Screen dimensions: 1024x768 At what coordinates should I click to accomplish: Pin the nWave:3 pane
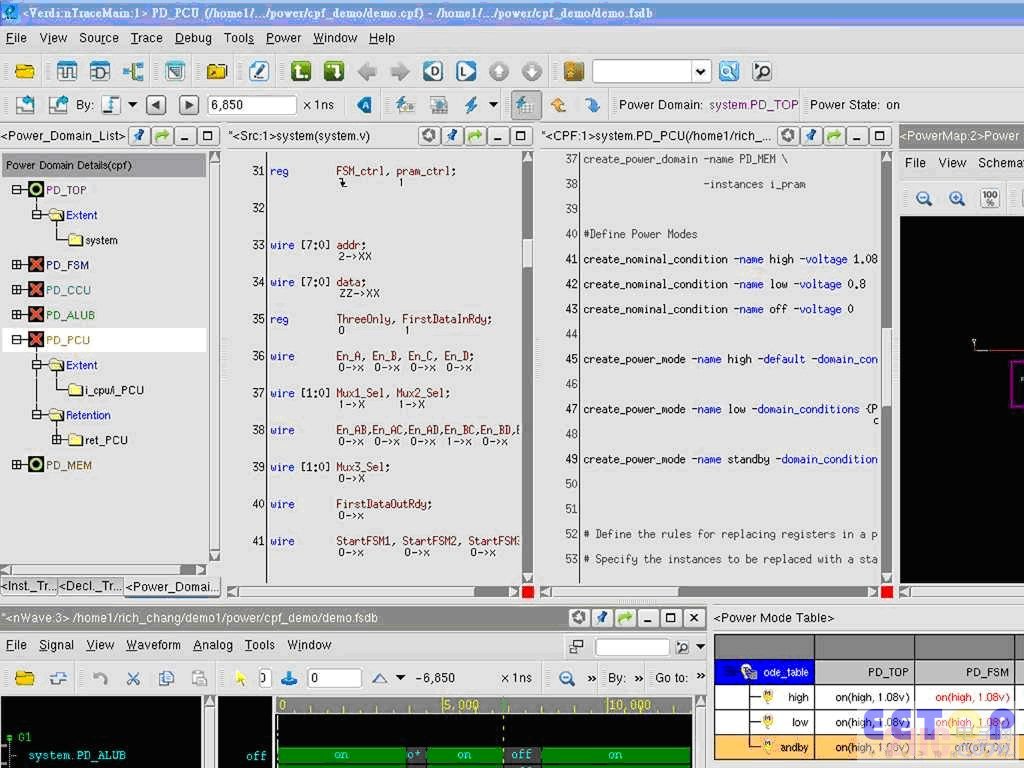(601, 618)
